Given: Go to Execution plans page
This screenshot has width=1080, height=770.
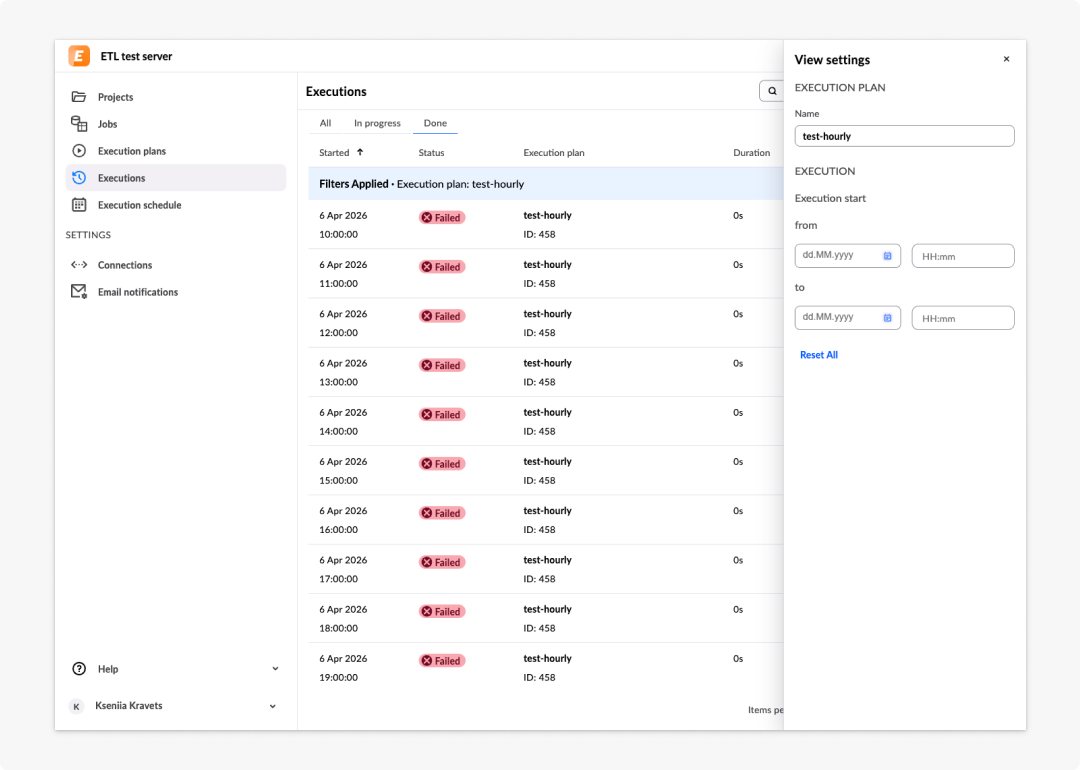Looking at the screenshot, I should coord(176,151).
